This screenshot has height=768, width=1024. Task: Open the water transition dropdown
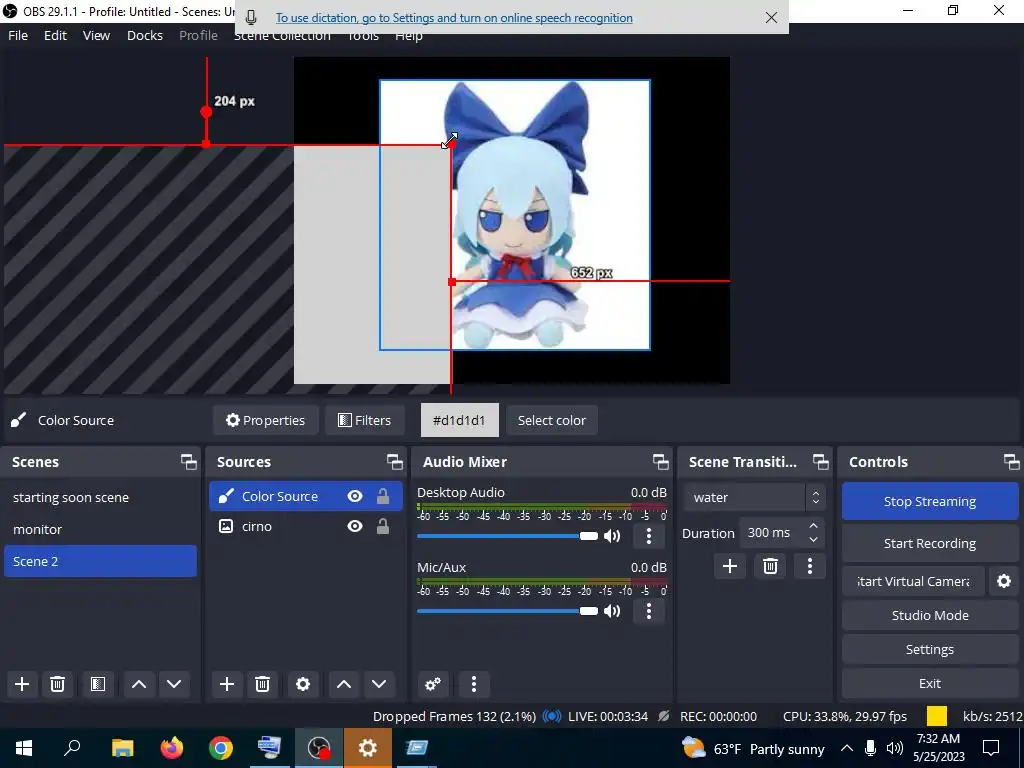(754, 498)
